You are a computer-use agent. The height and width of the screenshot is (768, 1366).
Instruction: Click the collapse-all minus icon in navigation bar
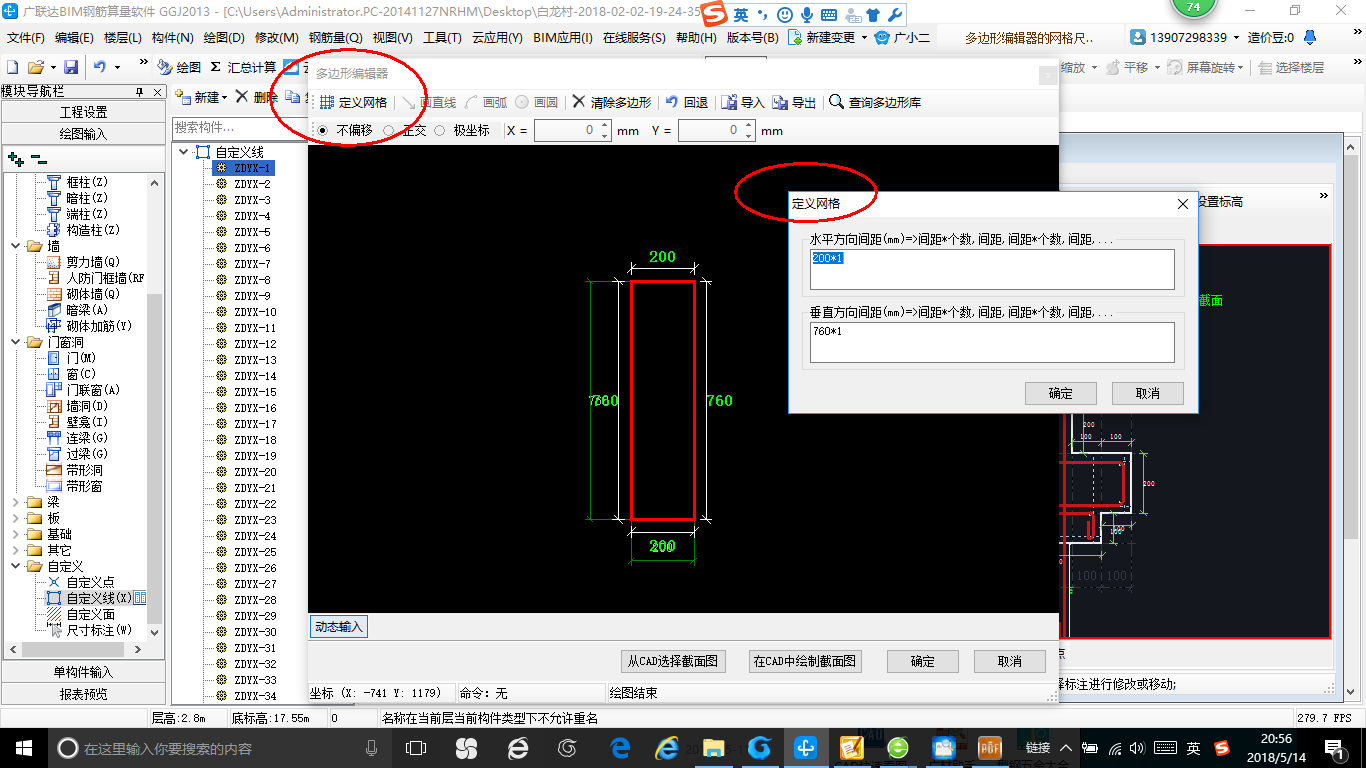(x=38, y=158)
